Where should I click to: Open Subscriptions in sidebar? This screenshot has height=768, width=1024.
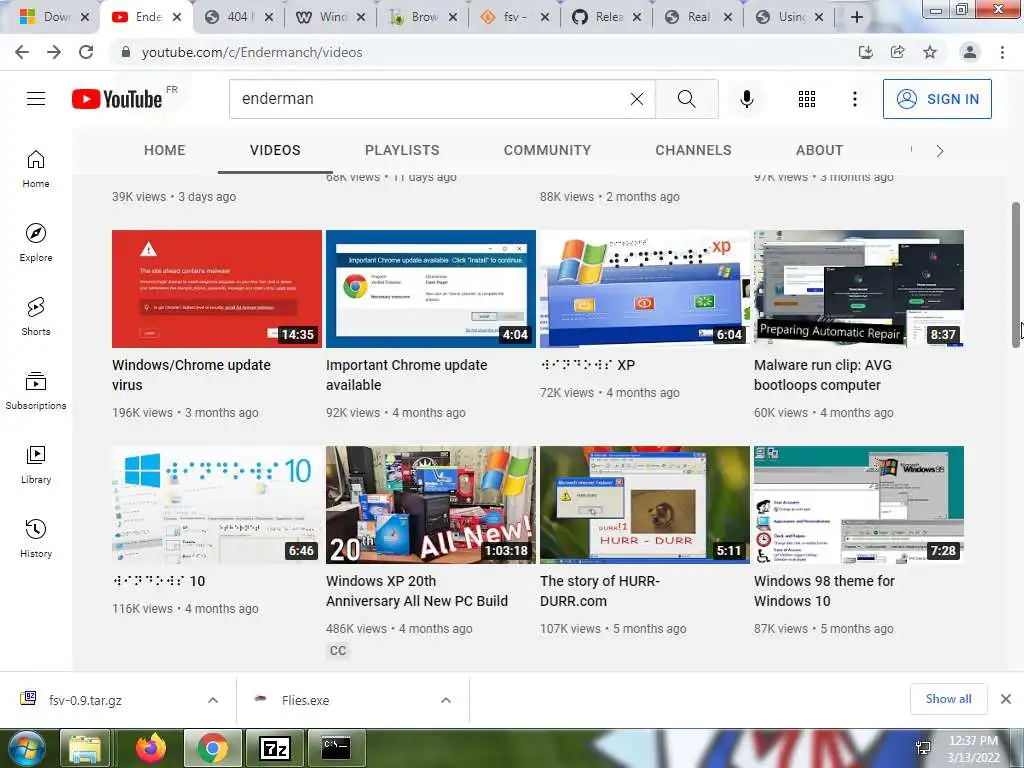click(x=36, y=391)
